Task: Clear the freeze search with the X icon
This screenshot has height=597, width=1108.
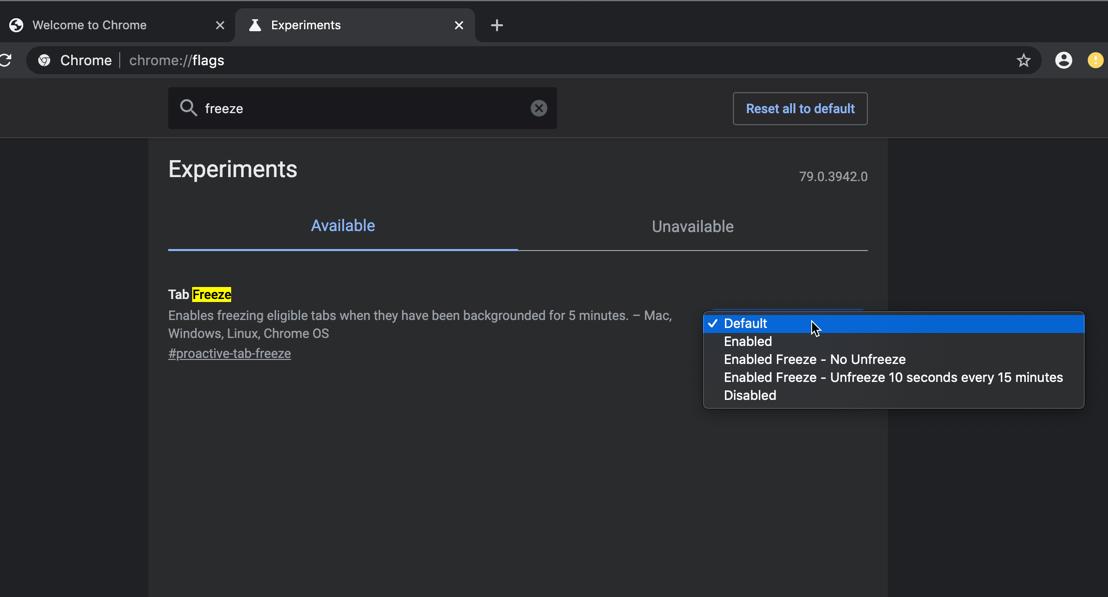Action: [x=538, y=108]
